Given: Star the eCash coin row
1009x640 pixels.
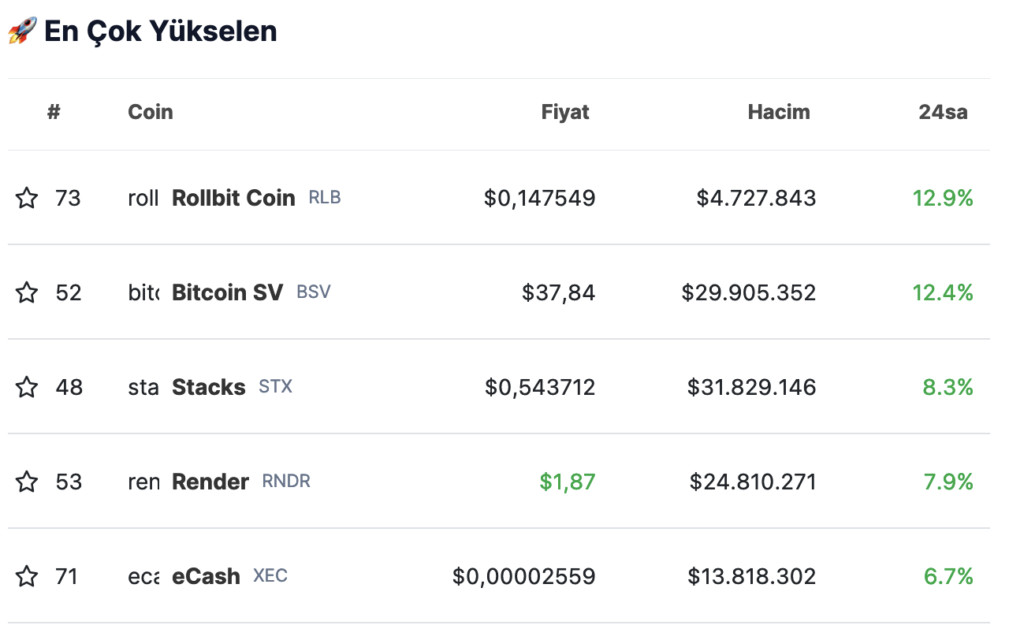Looking at the screenshot, I should [26, 576].
